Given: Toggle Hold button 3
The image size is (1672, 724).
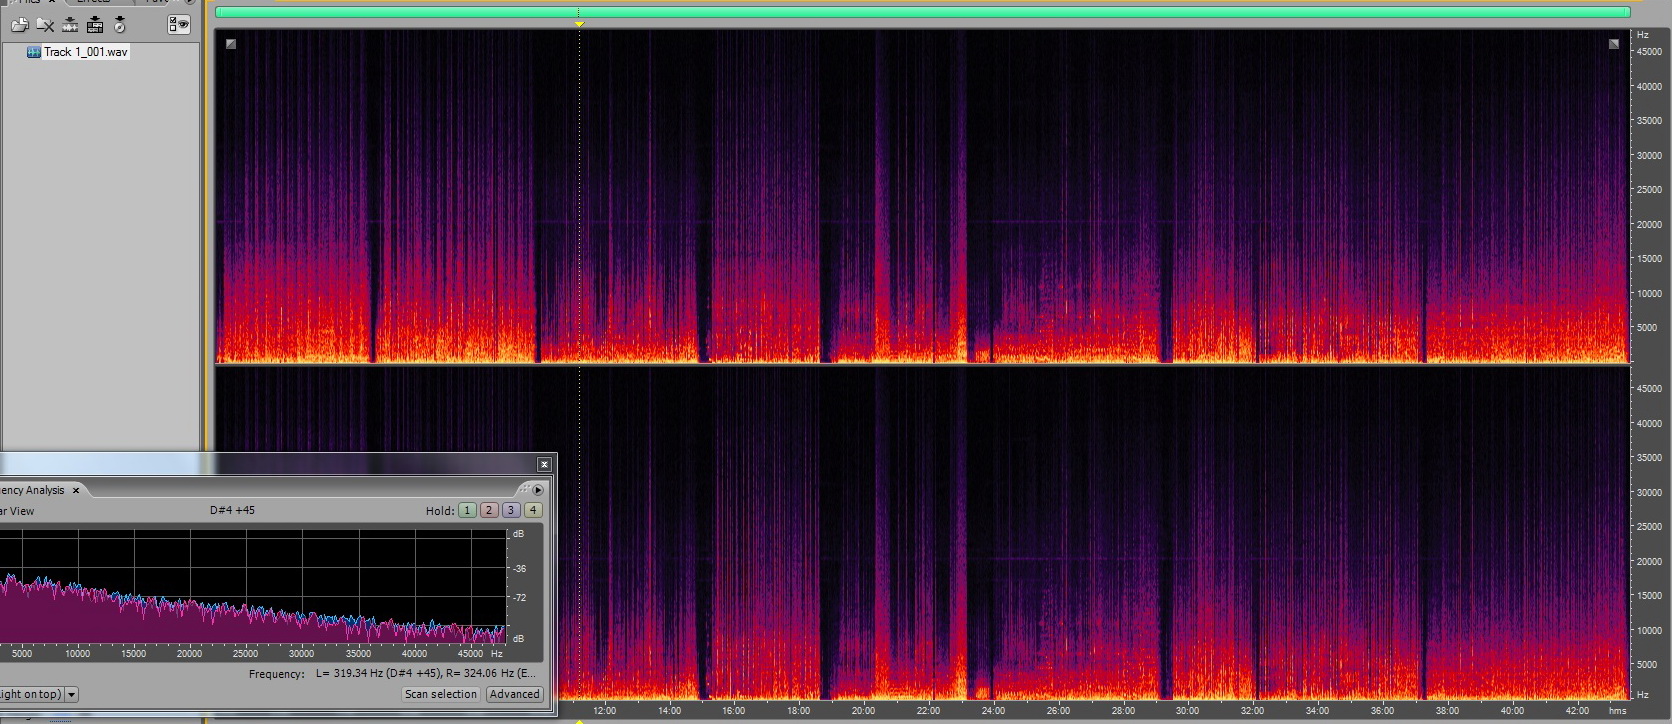Looking at the screenshot, I should pos(511,510).
